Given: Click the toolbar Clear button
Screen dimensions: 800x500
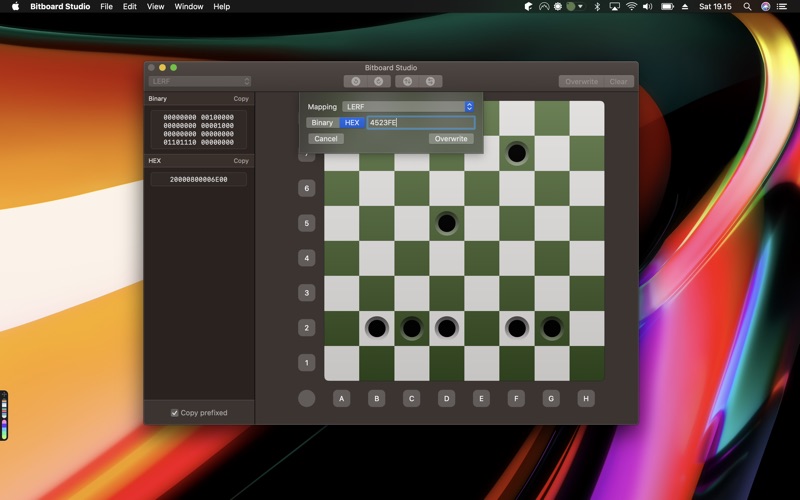Looking at the screenshot, I should tap(618, 82).
